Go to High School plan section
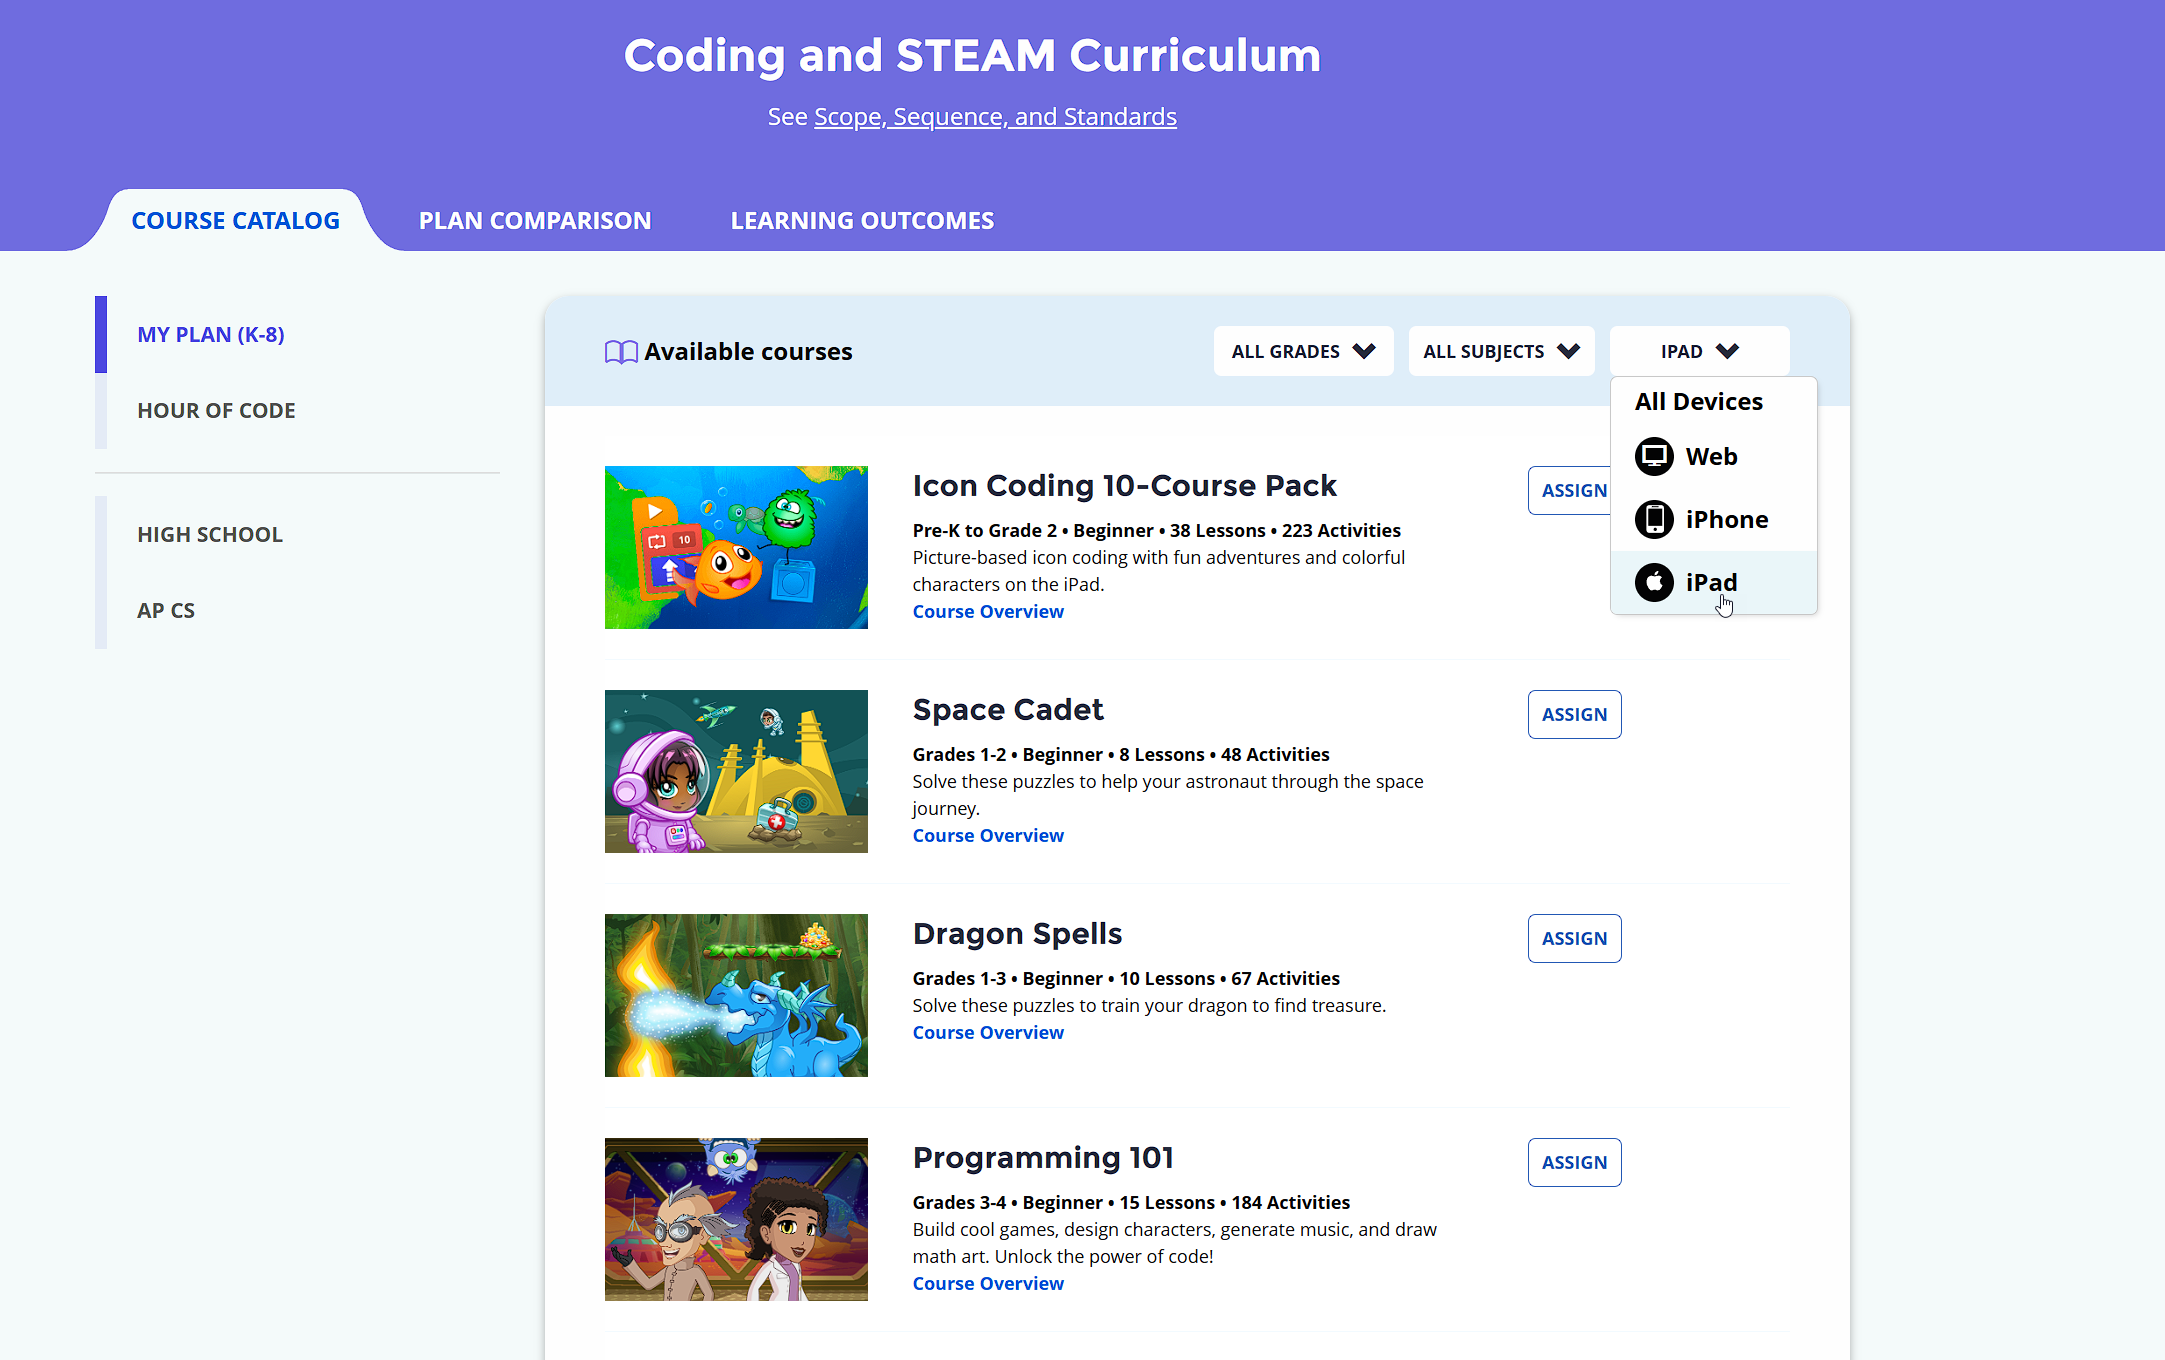The height and width of the screenshot is (1360, 2165). 210,535
